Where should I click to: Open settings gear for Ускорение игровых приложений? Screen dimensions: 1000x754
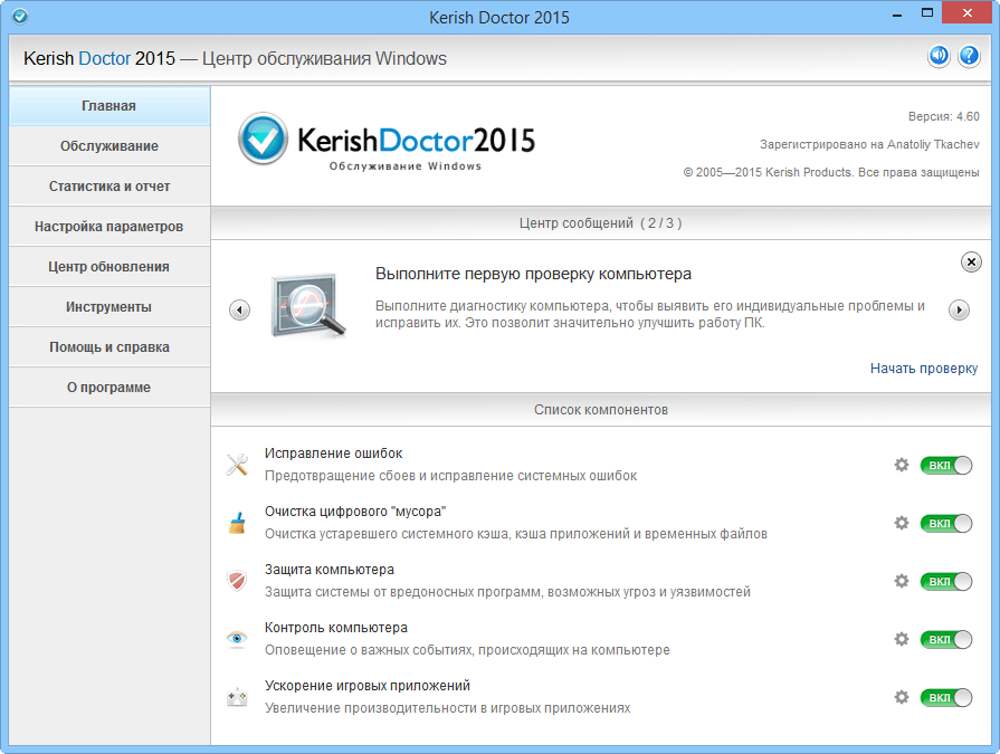(x=901, y=697)
